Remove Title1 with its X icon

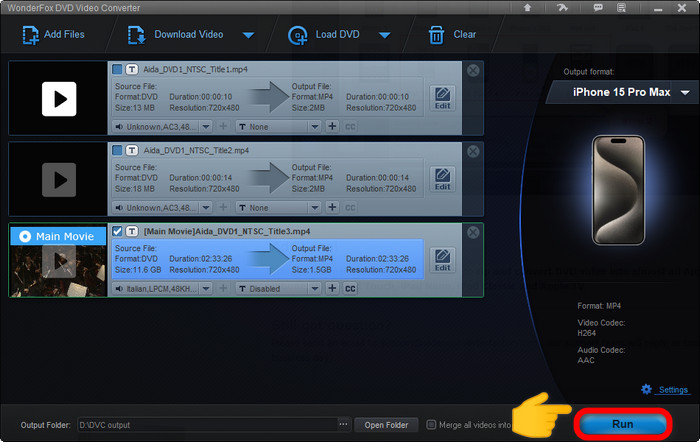(473, 71)
